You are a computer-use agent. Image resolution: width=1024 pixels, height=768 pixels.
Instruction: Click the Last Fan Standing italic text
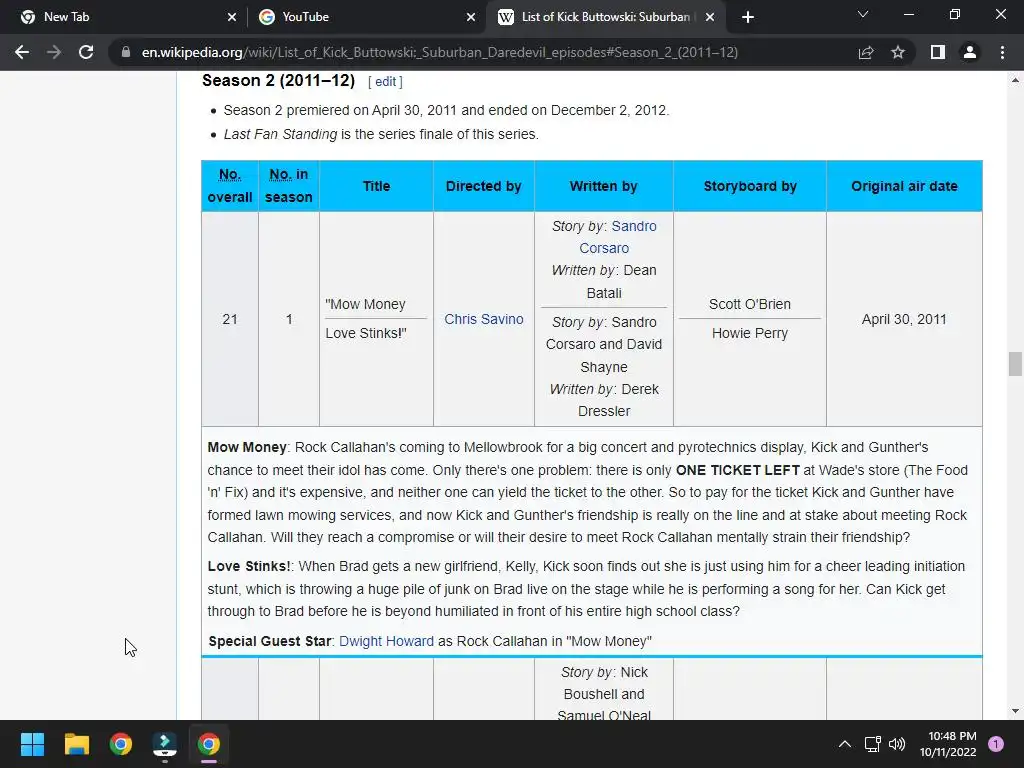pyautogui.click(x=280, y=134)
